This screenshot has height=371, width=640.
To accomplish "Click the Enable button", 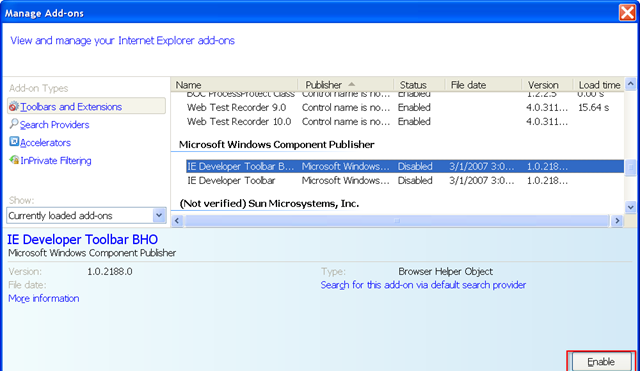I will coord(601,362).
